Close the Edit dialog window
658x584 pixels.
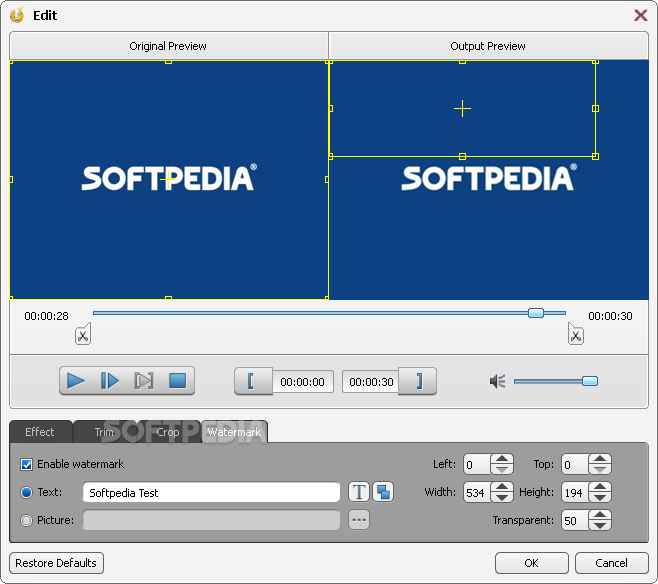point(640,16)
